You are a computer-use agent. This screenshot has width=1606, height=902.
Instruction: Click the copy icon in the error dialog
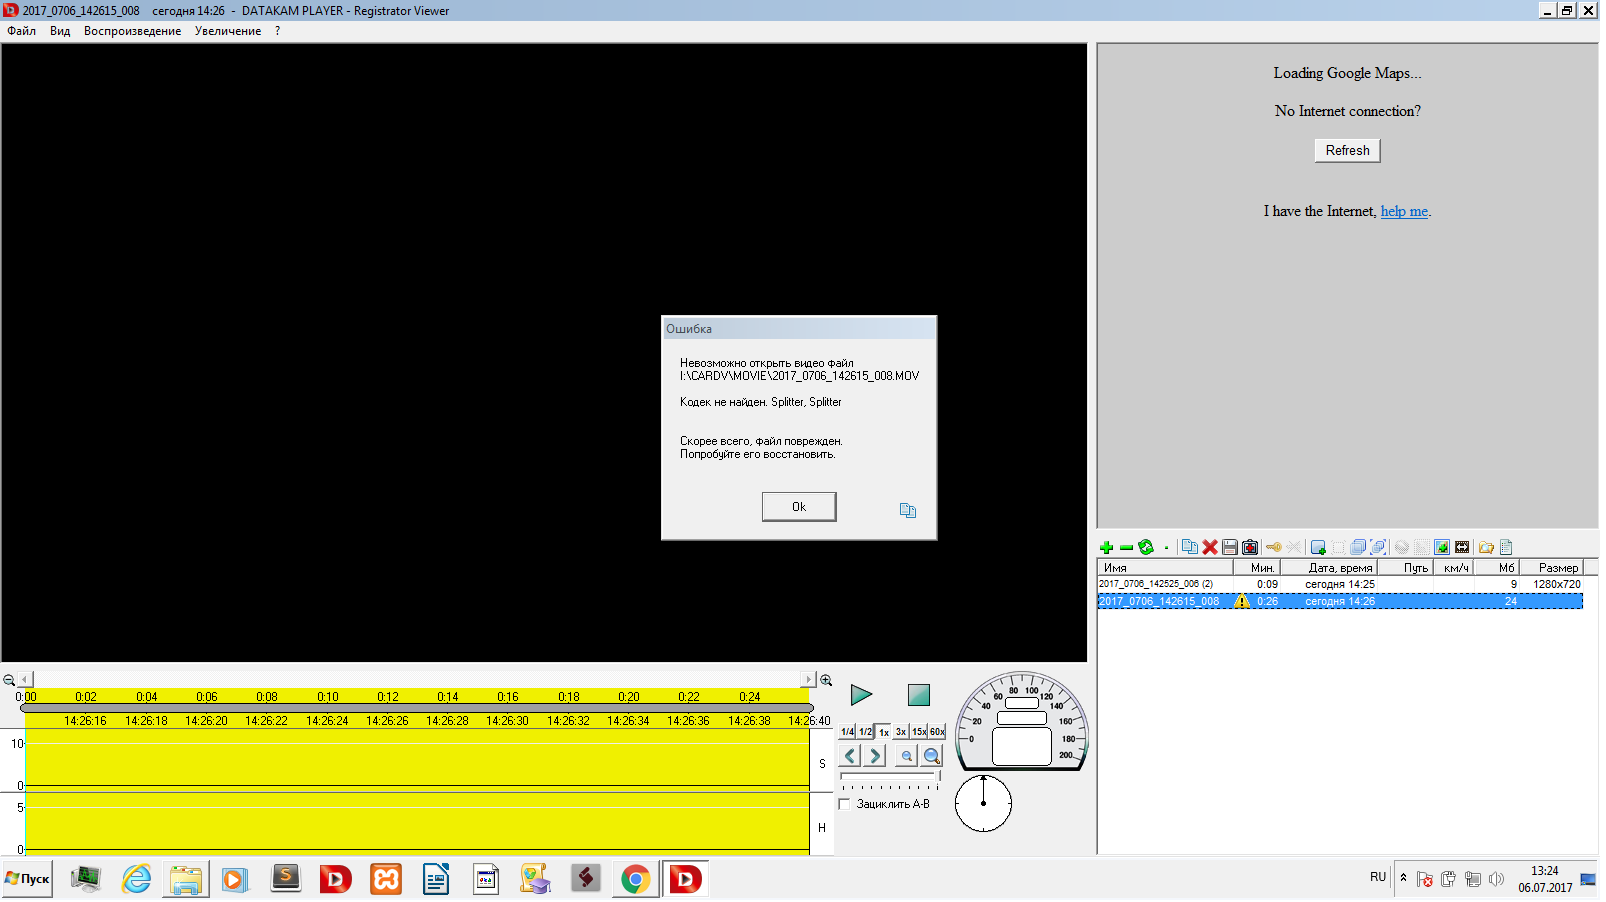pos(907,510)
